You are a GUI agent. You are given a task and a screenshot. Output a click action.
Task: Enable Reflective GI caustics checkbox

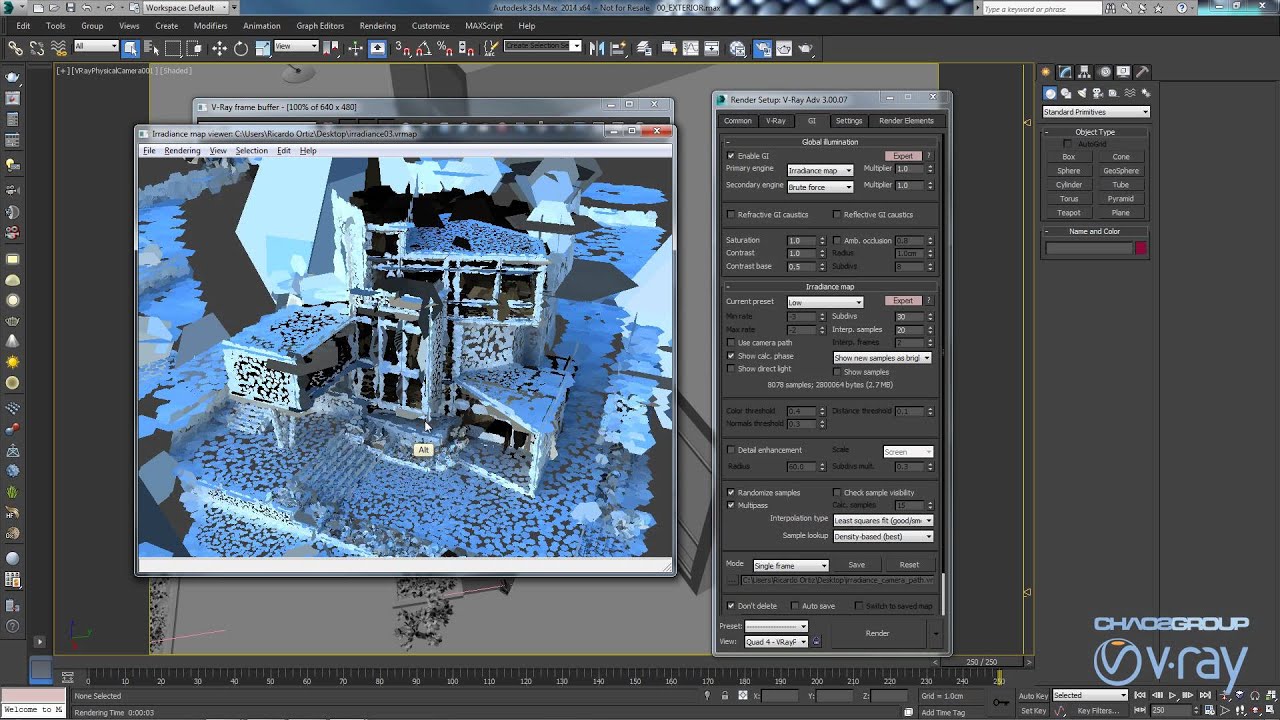[x=837, y=215]
